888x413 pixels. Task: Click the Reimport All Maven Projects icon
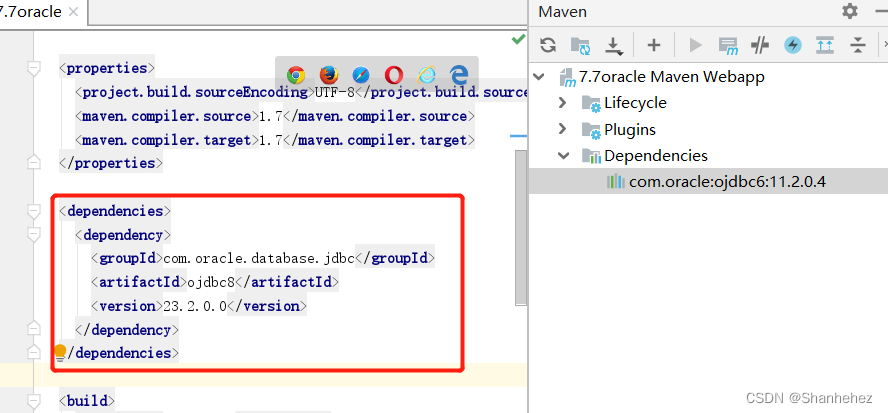548,45
